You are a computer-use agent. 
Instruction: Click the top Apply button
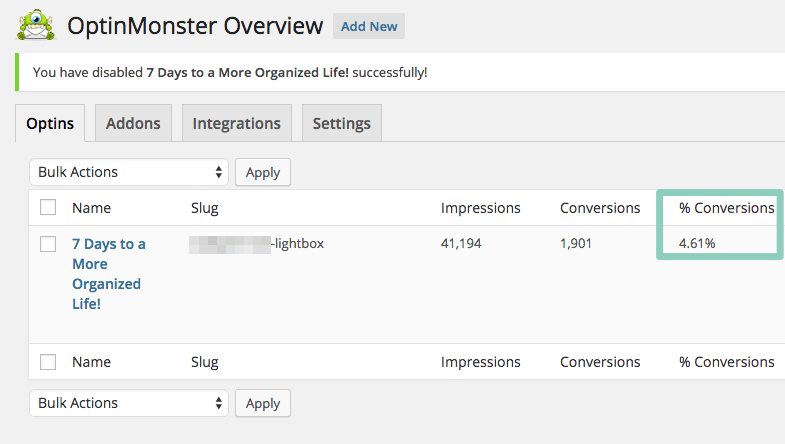[x=263, y=172]
